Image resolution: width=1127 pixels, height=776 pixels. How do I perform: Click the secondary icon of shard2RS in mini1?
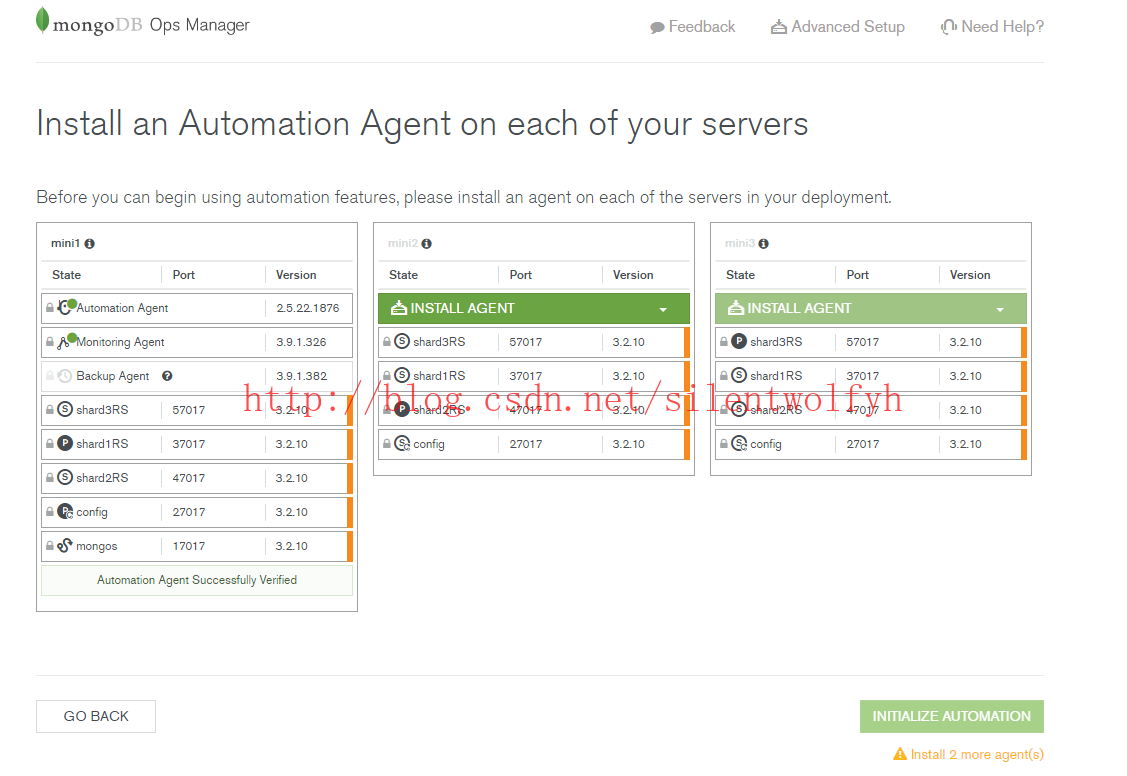click(65, 477)
